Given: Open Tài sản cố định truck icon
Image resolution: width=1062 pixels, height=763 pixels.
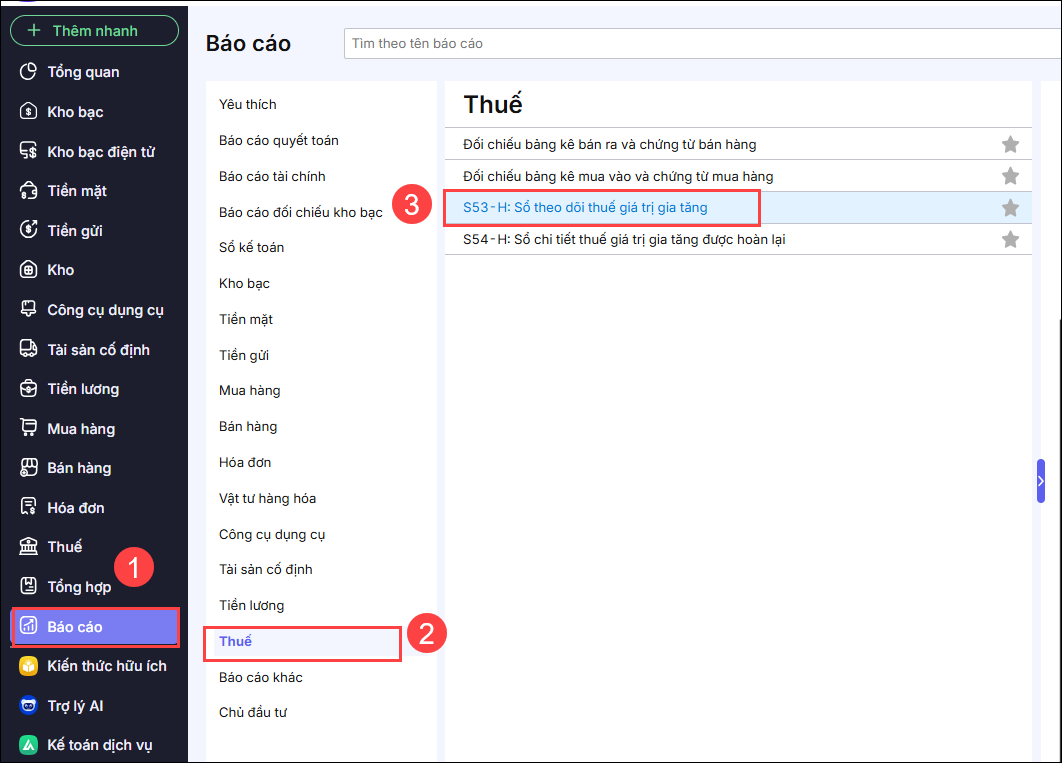Looking at the screenshot, I should 29,350.
